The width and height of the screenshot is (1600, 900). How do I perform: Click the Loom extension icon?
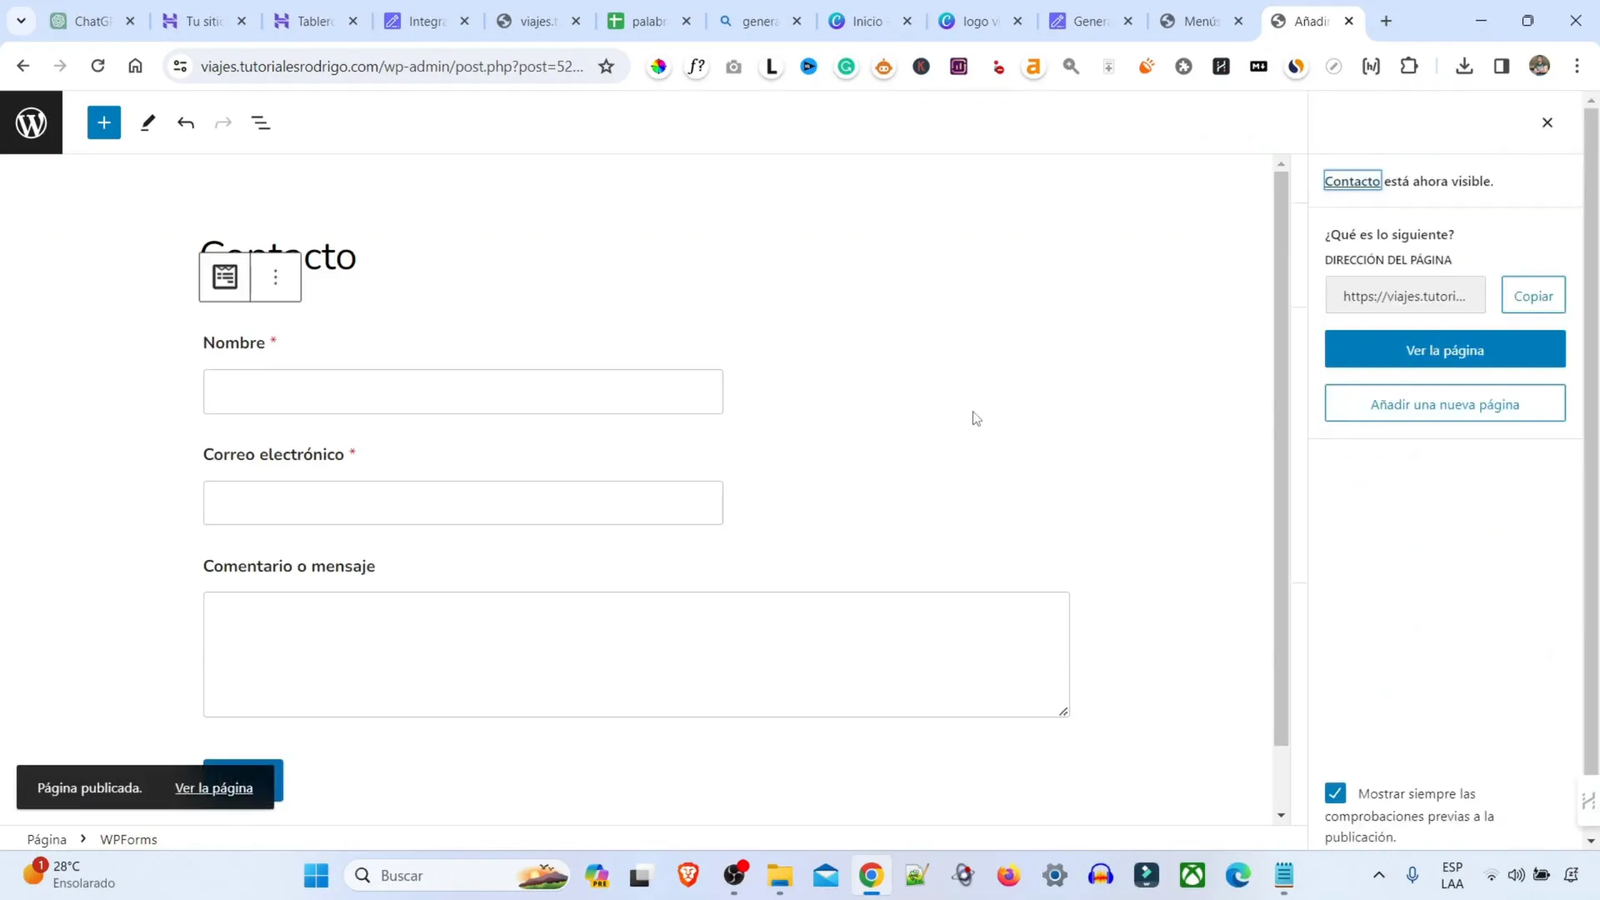pyautogui.click(x=770, y=66)
